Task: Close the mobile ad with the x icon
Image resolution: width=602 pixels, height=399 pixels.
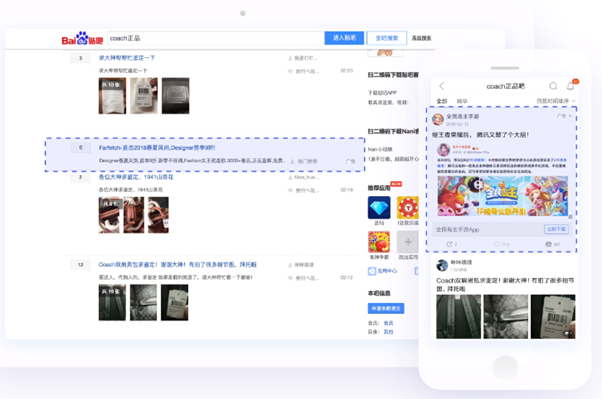Action: [570, 116]
